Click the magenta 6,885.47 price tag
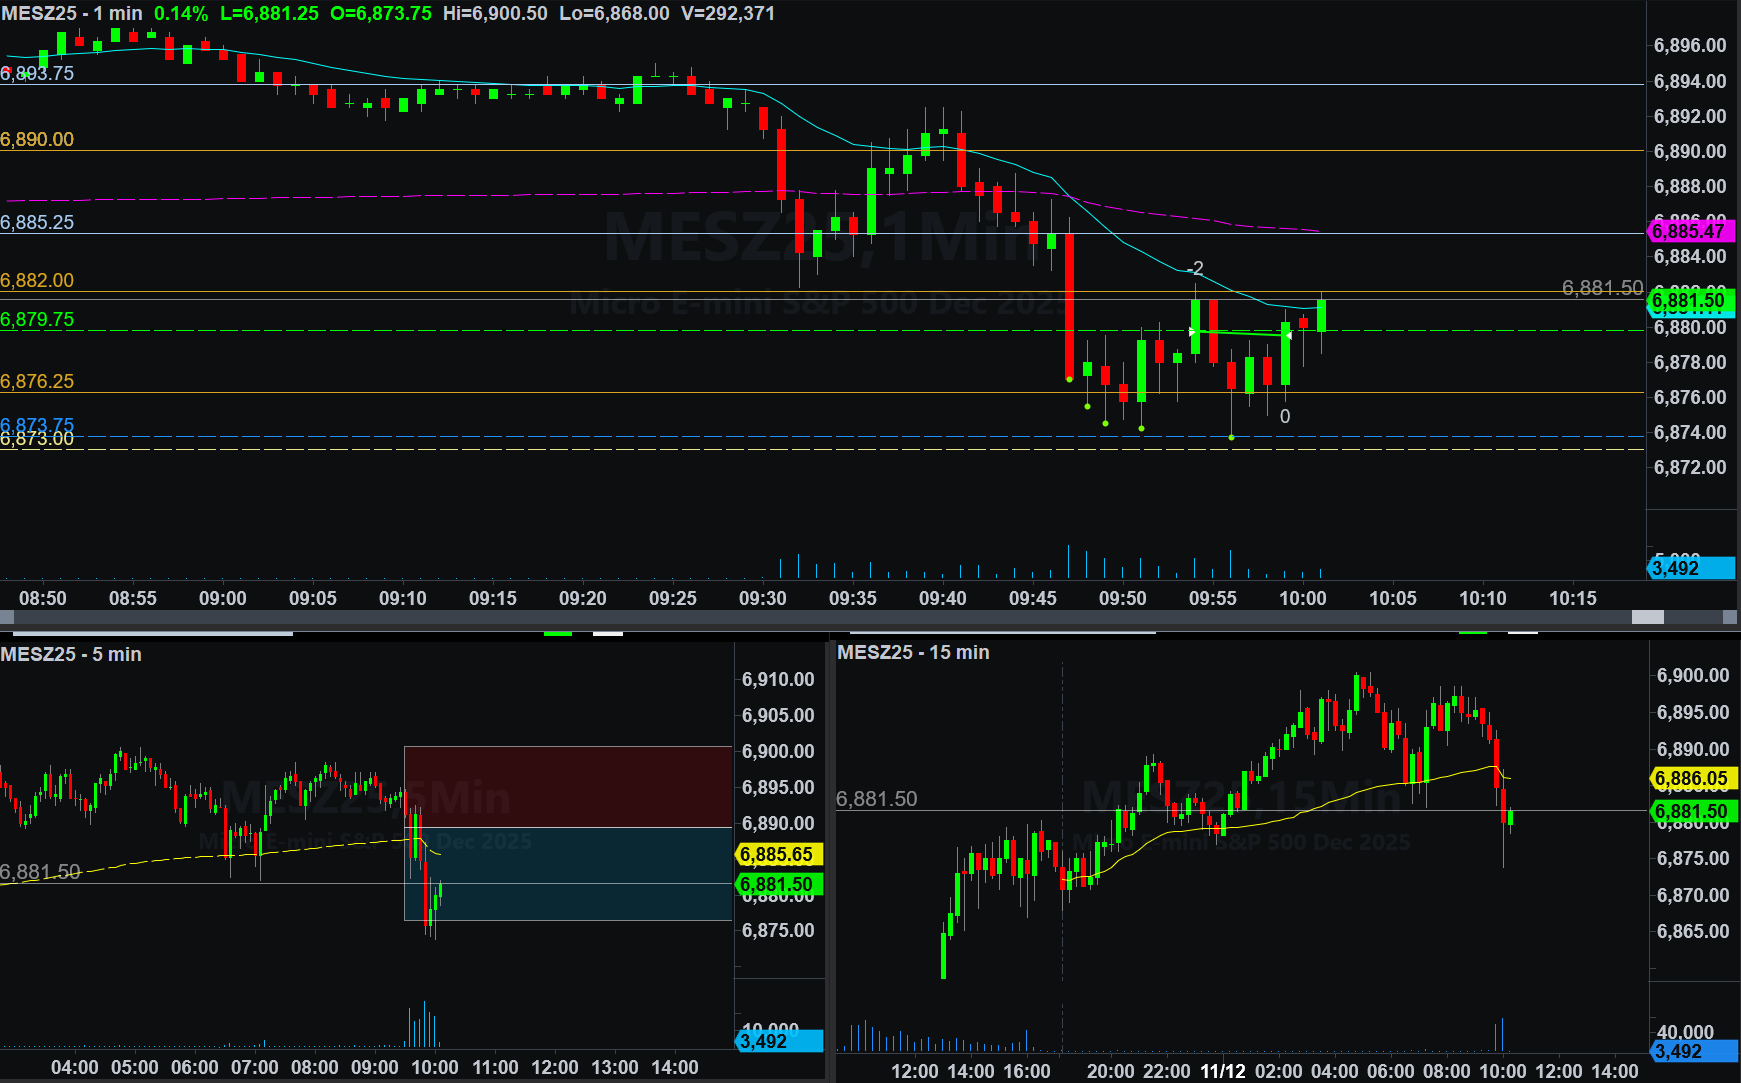 [1689, 231]
